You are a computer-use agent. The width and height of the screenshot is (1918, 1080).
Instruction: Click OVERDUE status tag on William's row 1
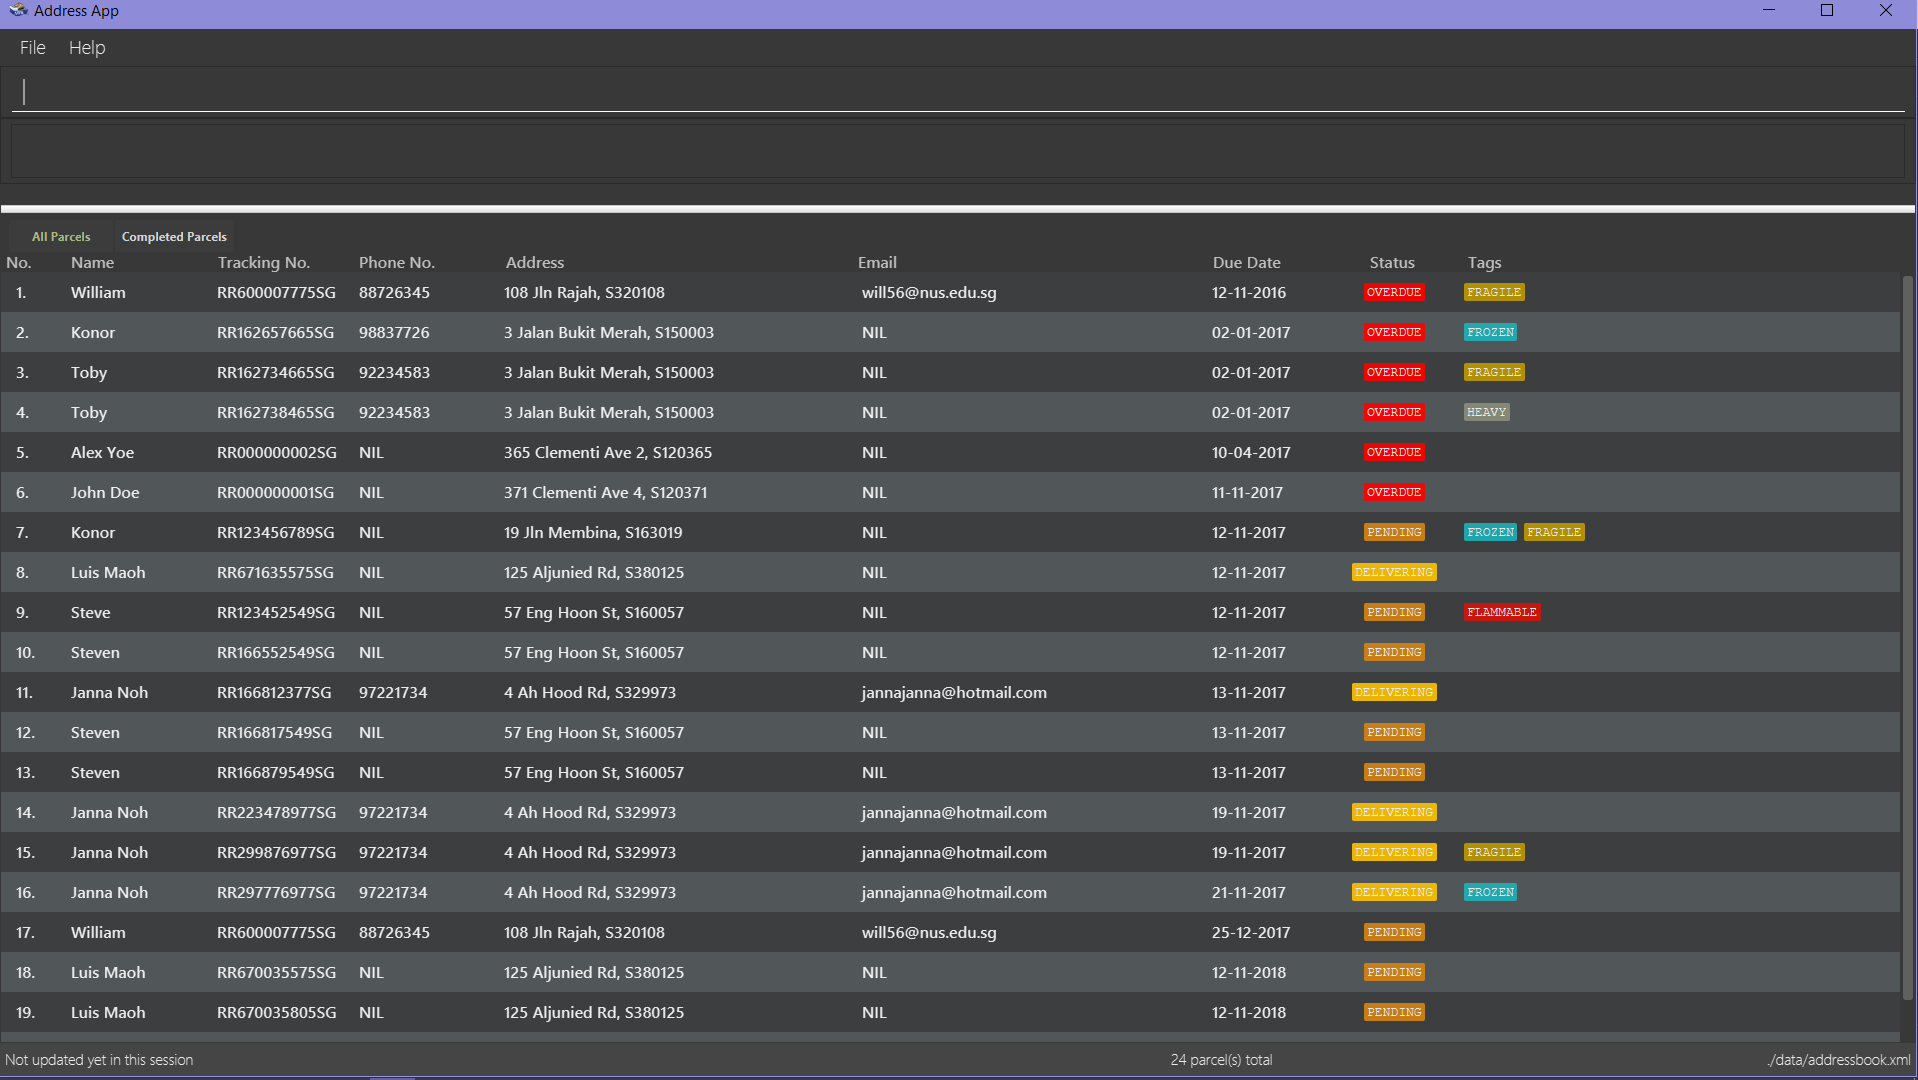tap(1394, 293)
